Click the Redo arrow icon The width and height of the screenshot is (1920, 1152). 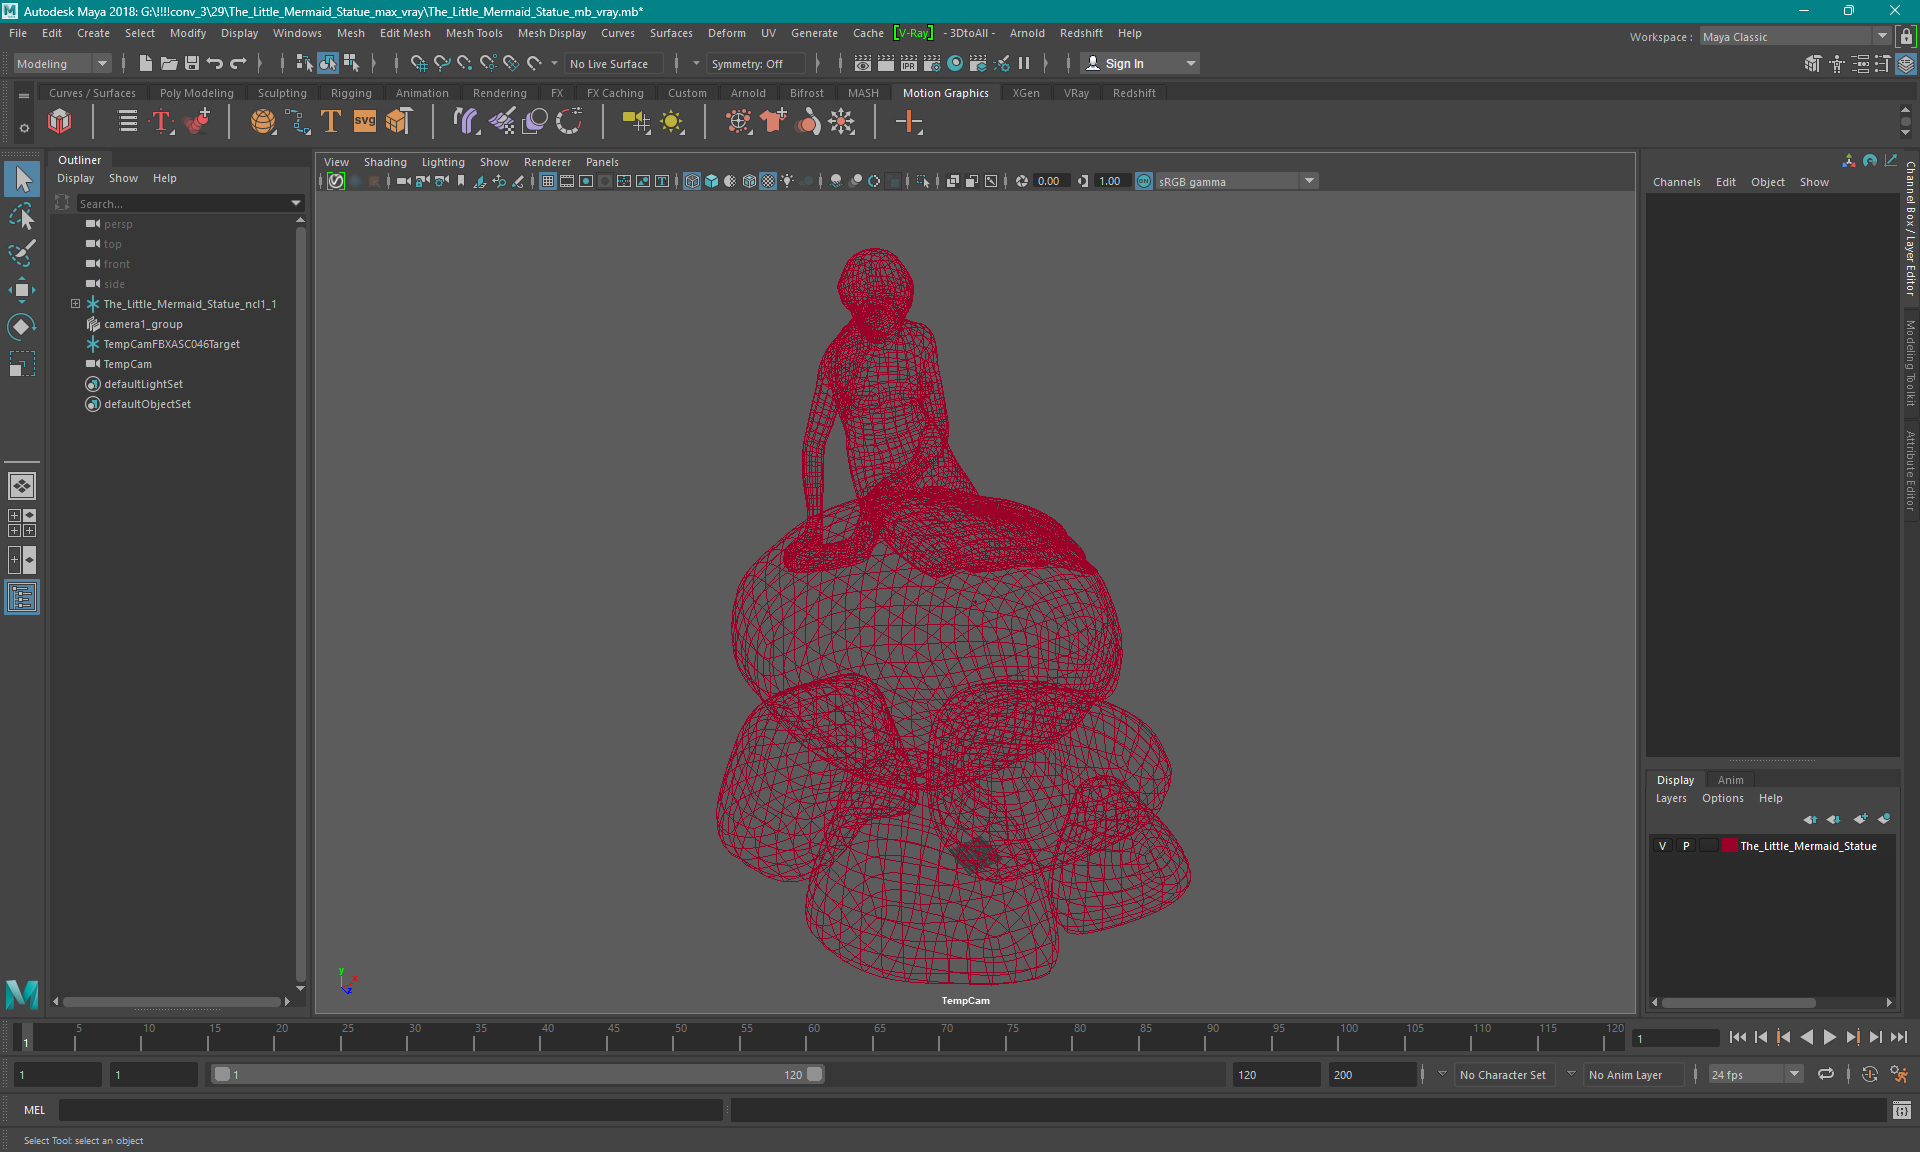click(x=238, y=63)
